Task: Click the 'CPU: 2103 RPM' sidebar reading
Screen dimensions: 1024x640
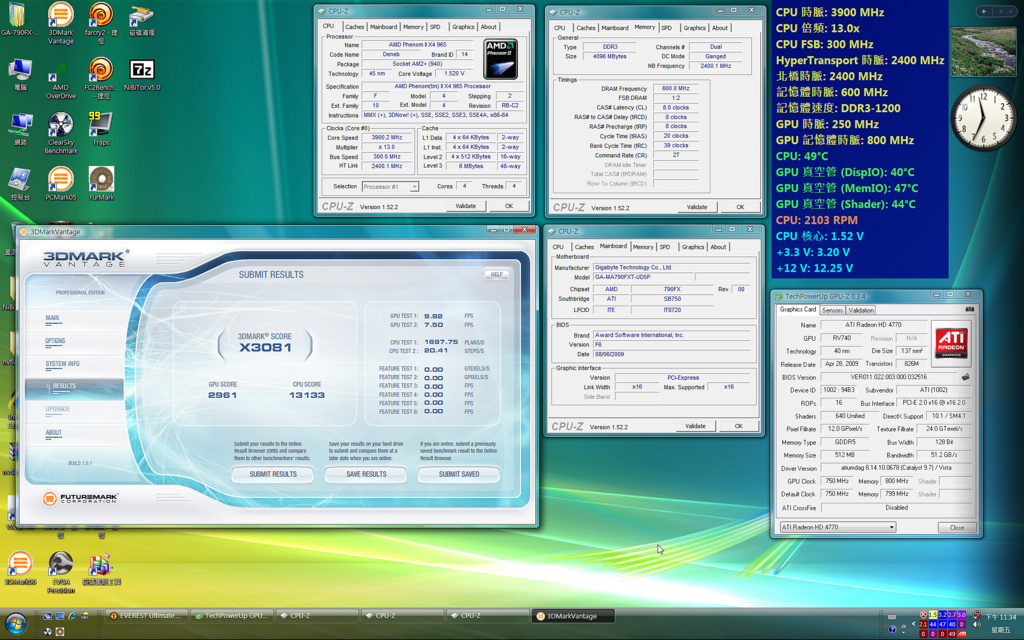Action: [817, 220]
